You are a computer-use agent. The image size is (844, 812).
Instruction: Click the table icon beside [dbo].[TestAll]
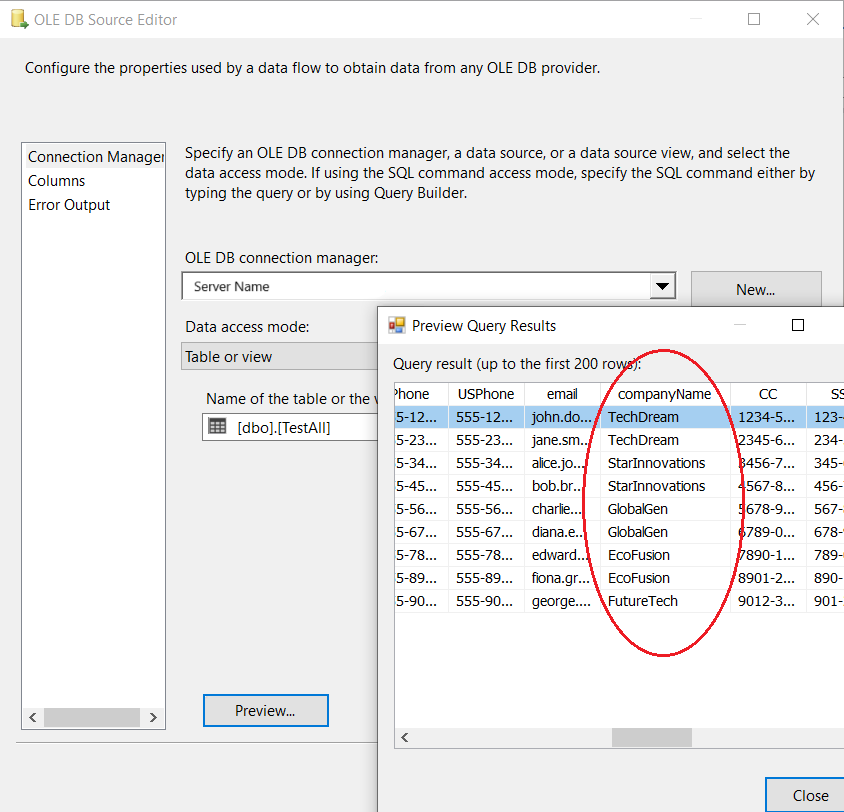[x=217, y=427]
